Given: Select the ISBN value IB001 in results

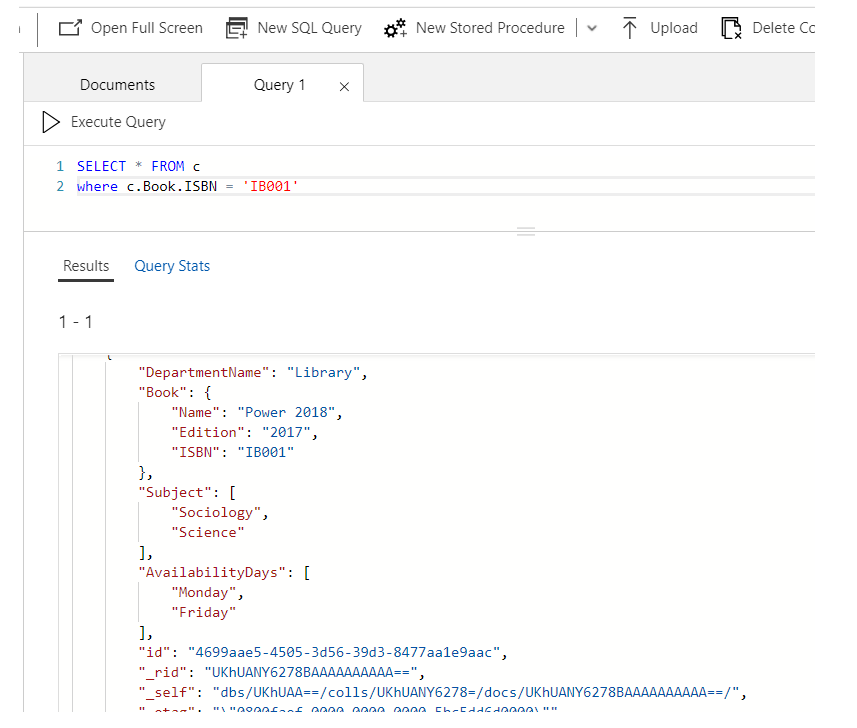Looking at the screenshot, I should click(x=266, y=452).
